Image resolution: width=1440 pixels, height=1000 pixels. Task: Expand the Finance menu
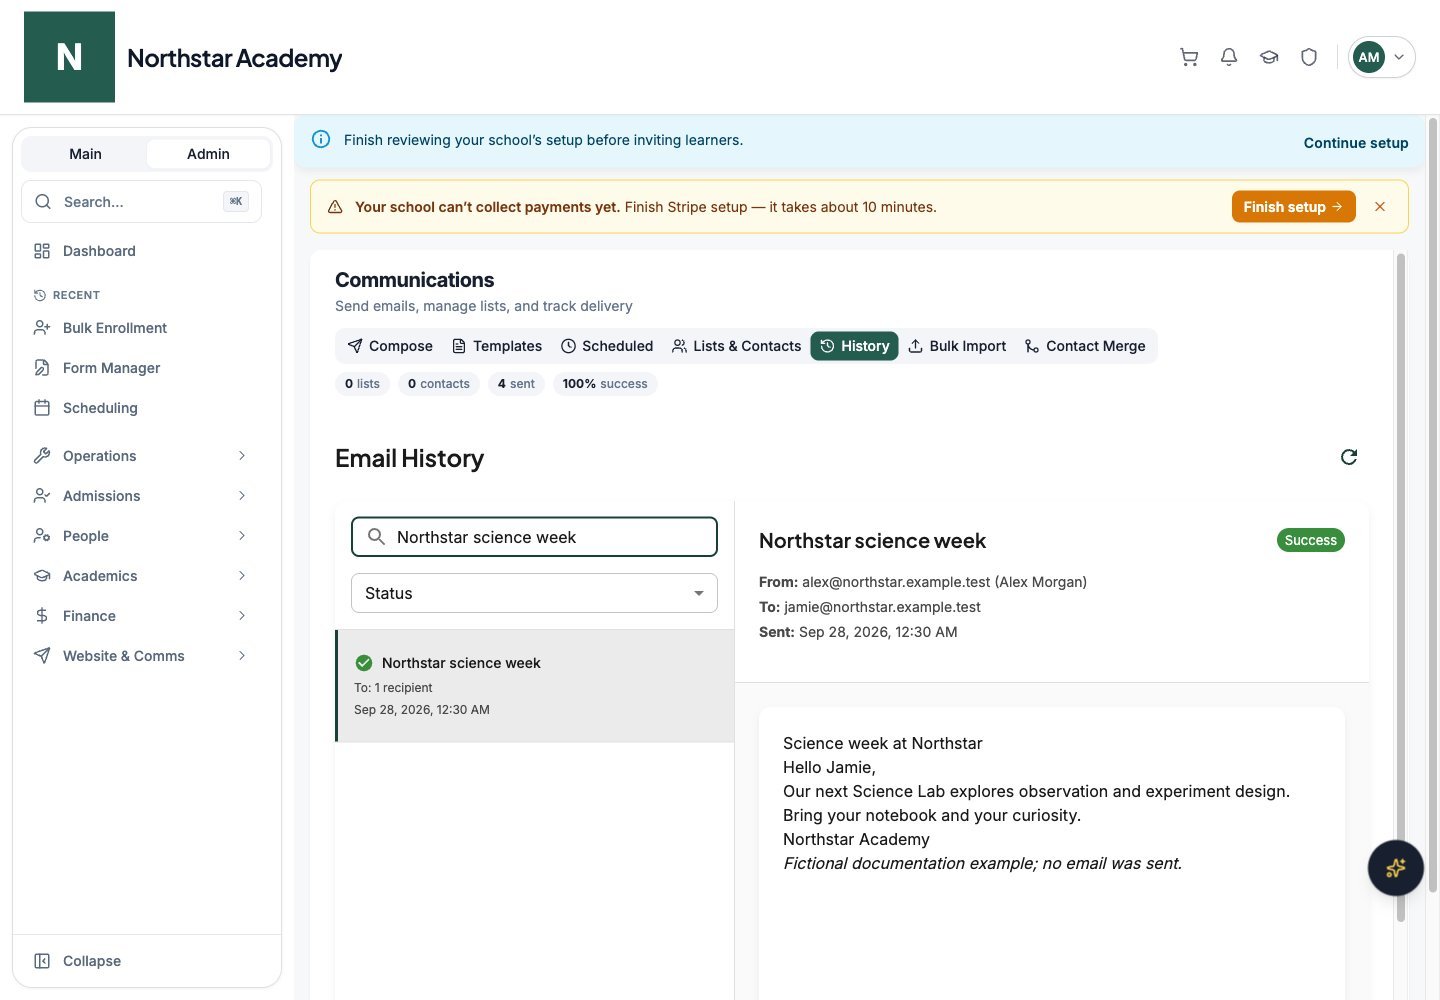pyautogui.click(x=141, y=616)
